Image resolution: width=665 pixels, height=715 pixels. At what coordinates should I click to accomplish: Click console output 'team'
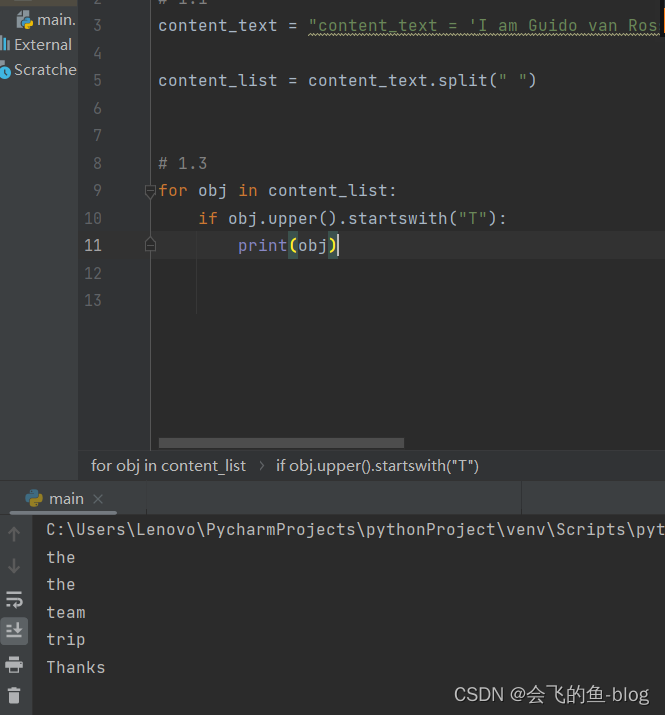coord(66,612)
